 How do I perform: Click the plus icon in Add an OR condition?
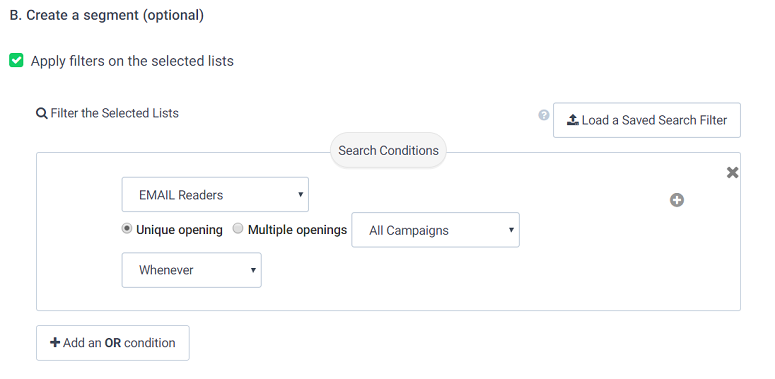(x=55, y=342)
